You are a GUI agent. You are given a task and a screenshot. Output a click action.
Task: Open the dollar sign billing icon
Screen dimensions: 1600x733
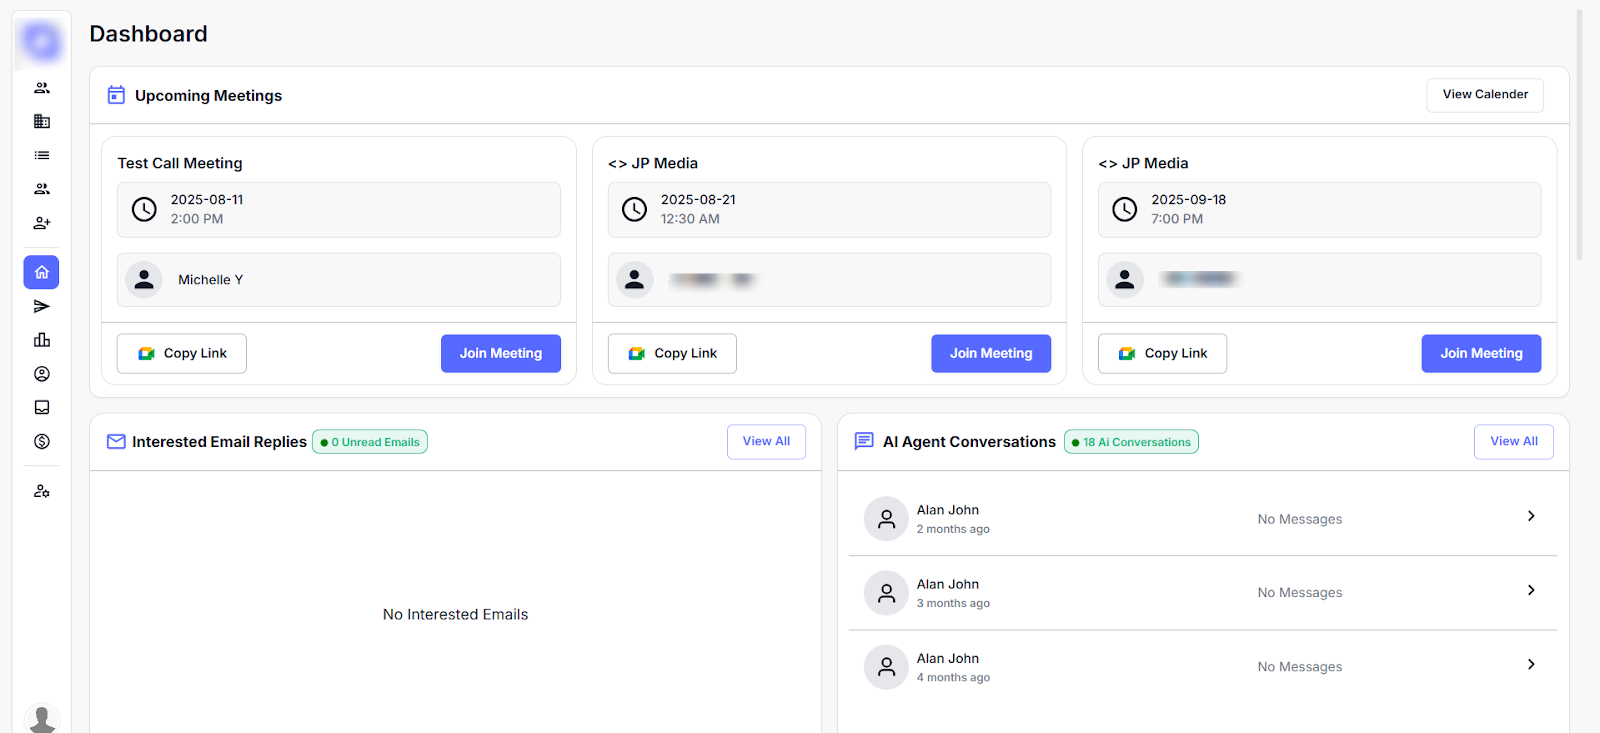pyautogui.click(x=41, y=441)
